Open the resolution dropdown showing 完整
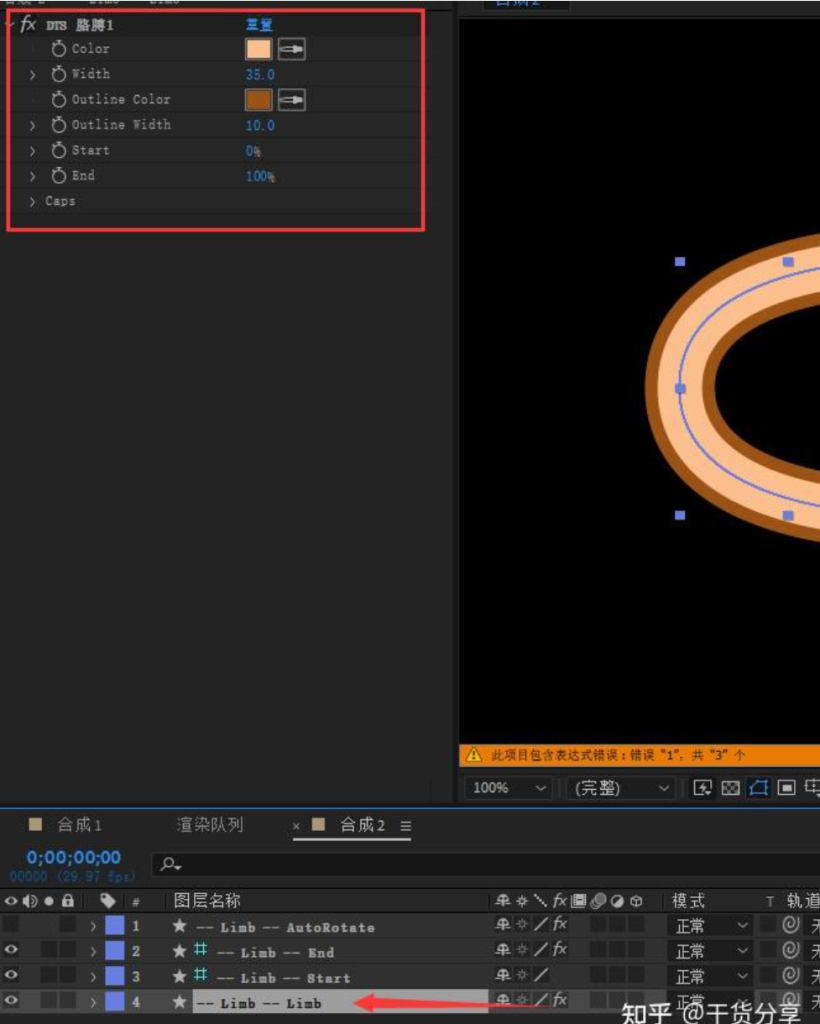Image resolution: width=820 pixels, height=1024 pixels. click(618, 788)
